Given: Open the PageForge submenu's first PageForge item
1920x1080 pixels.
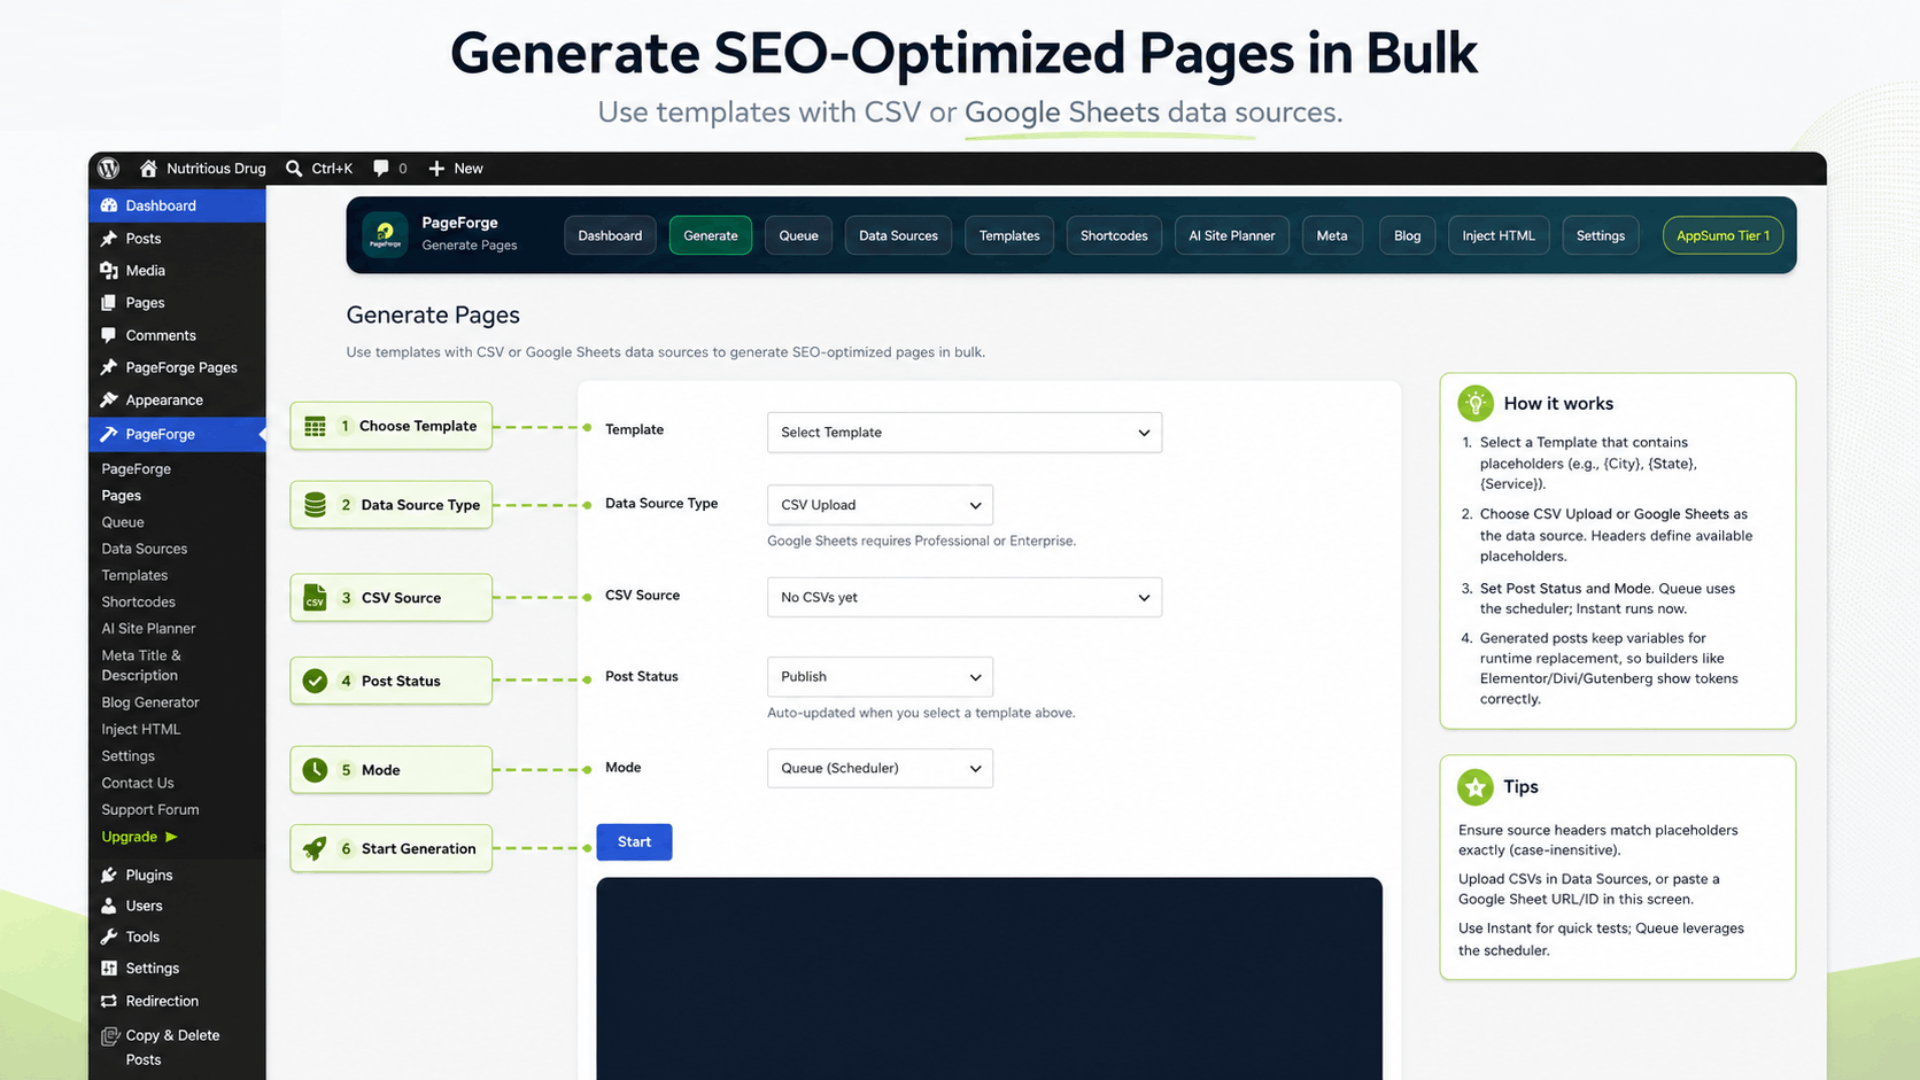Looking at the screenshot, I should point(136,468).
